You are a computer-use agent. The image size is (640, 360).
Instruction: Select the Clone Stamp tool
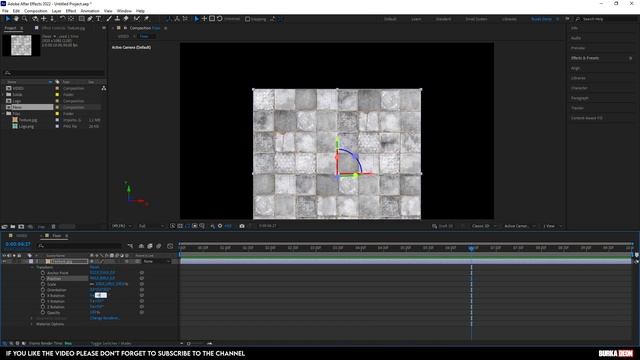click(117, 19)
